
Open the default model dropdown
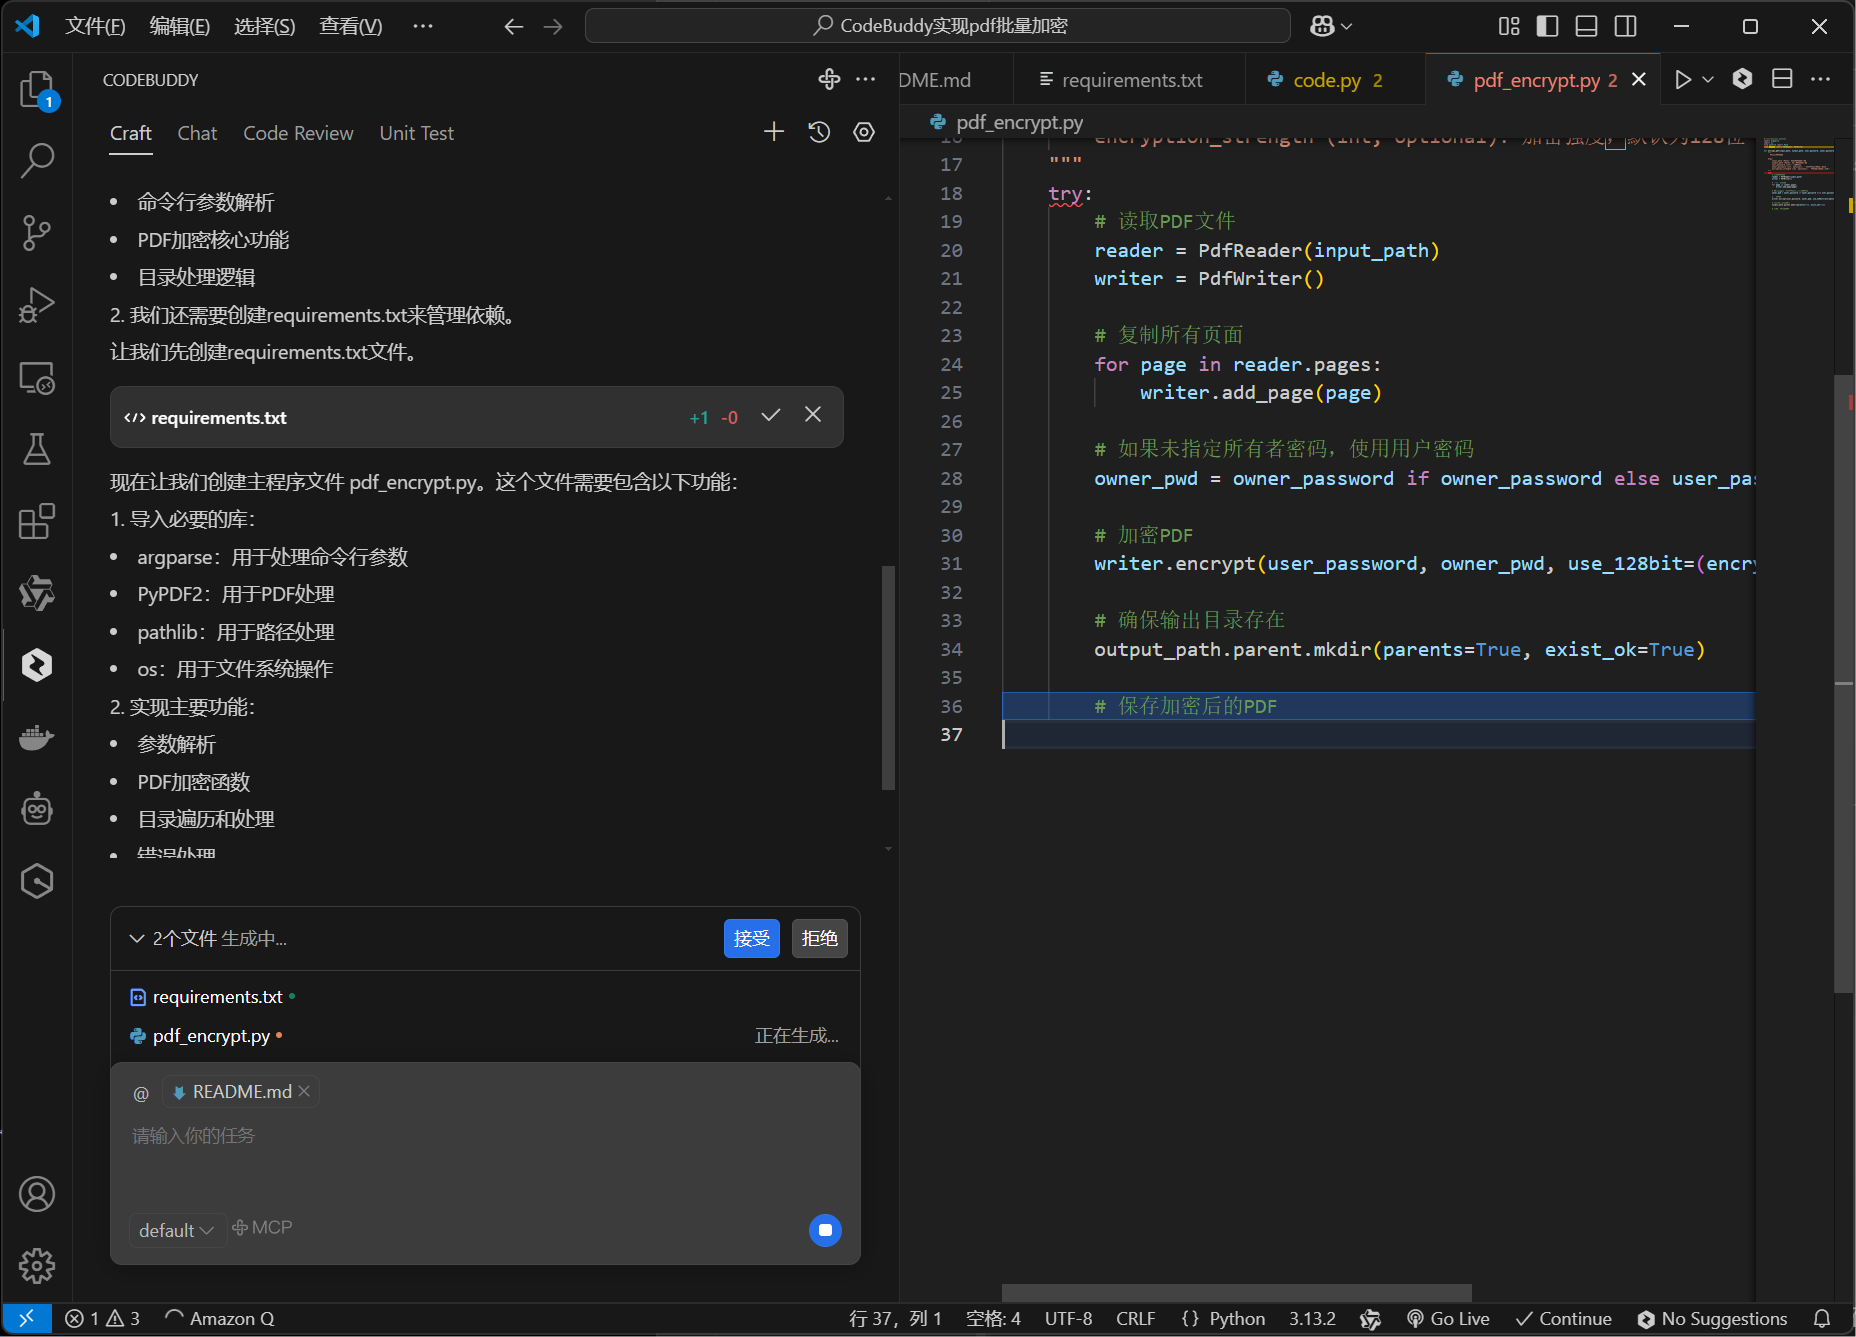point(177,1230)
